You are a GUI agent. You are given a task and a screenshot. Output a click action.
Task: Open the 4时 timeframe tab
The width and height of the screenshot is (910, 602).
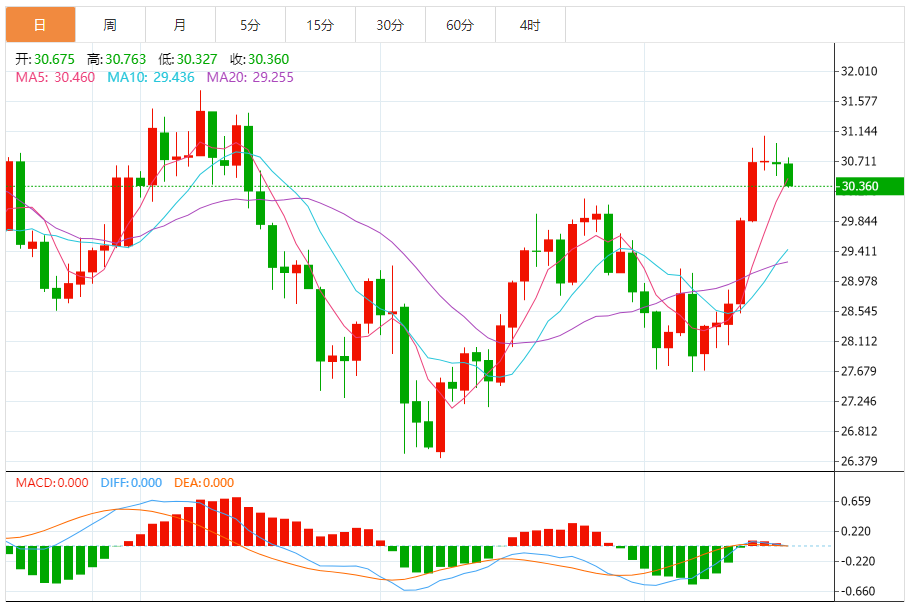(x=530, y=25)
